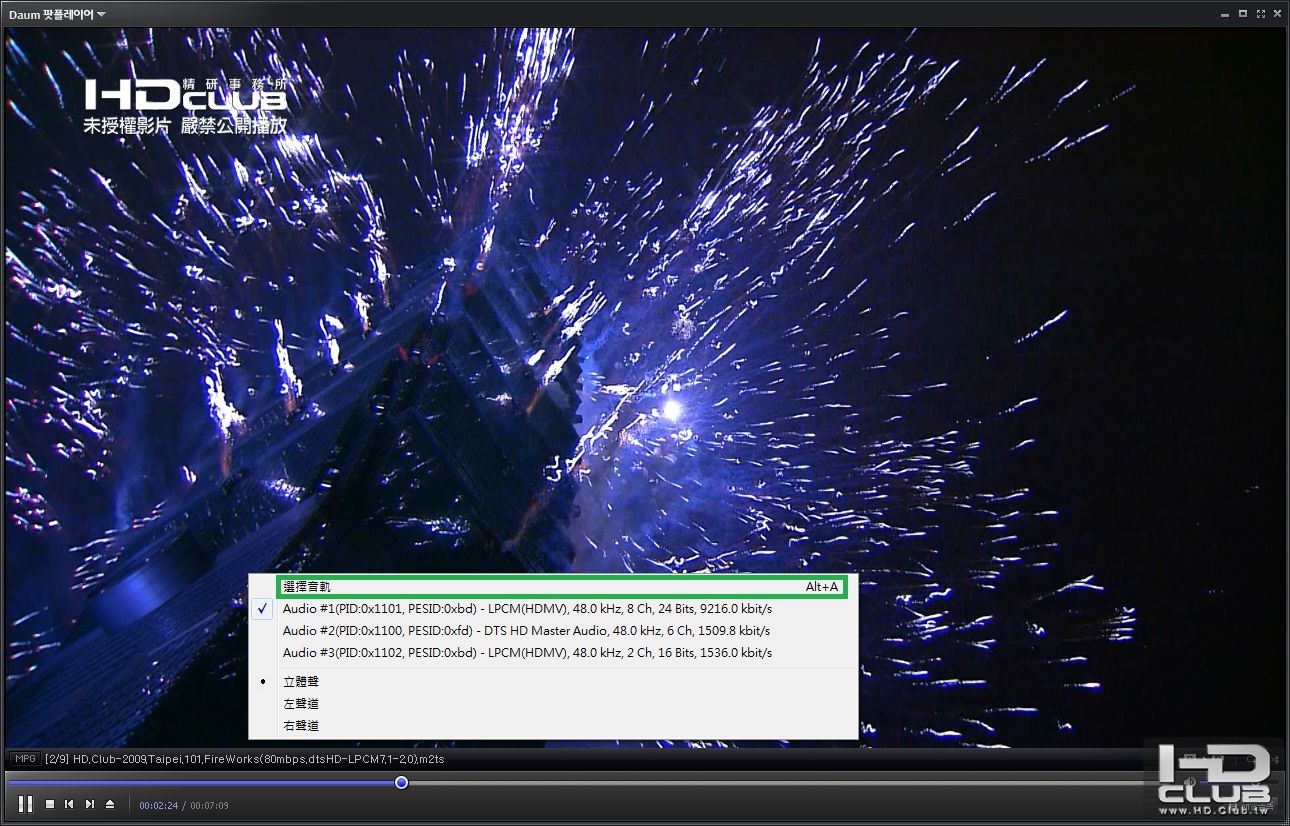Click the file title HD.Club-2009.Taipei.101.FireWorks
1290x826 pixels.
245,759
